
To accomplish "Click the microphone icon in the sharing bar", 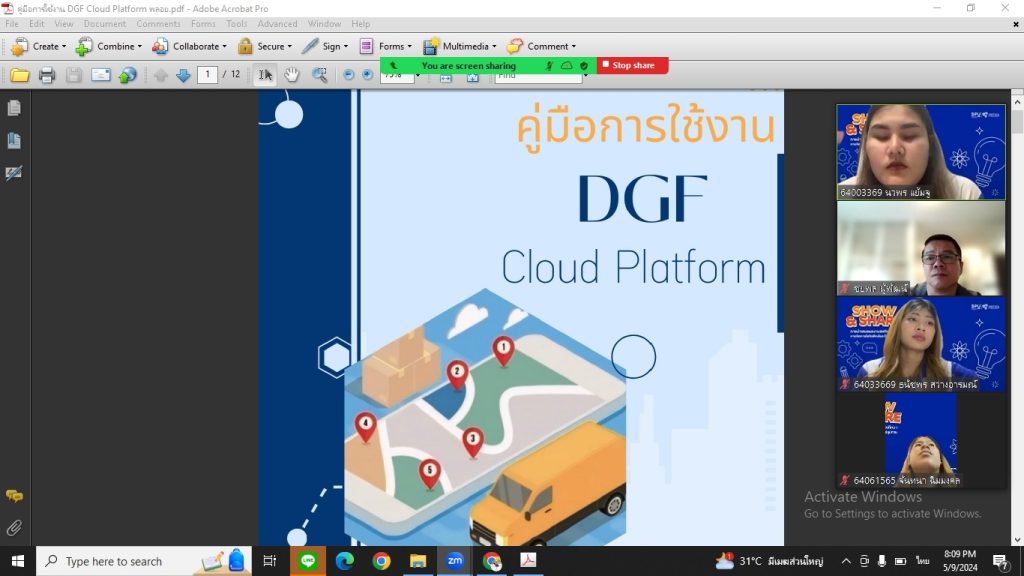I will (549, 65).
